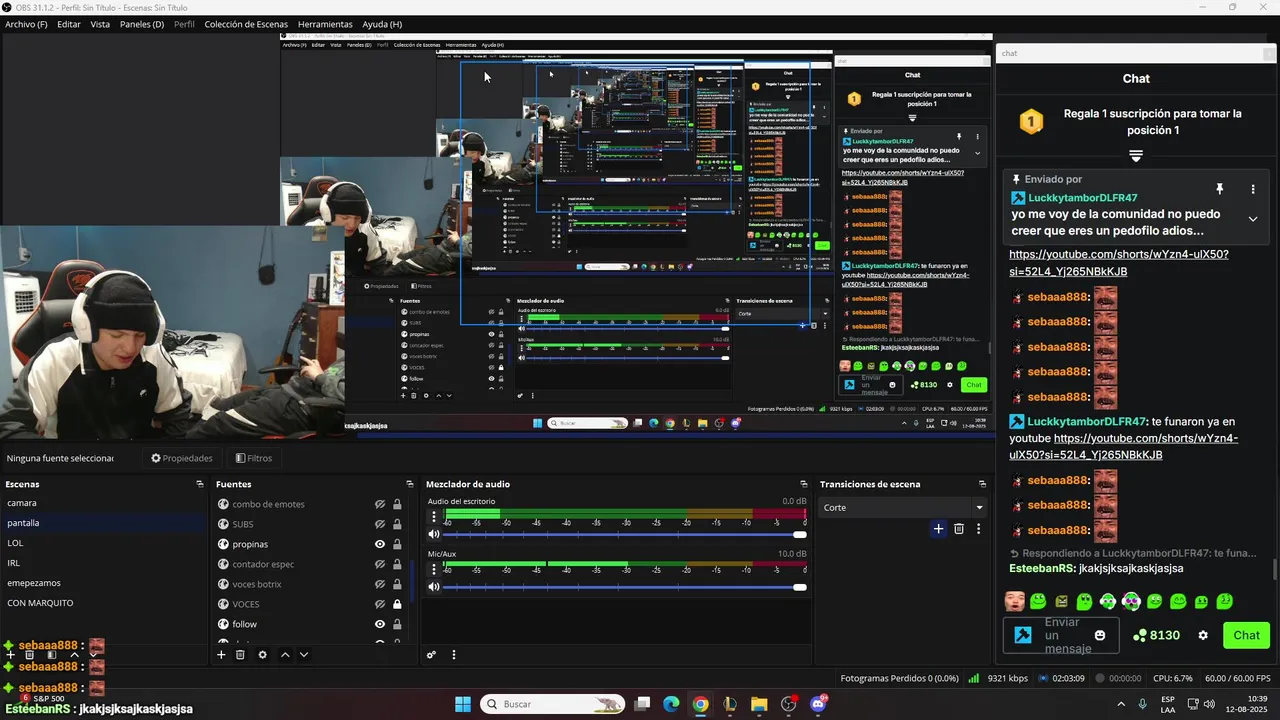Open Windows Start menu

click(463, 704)
